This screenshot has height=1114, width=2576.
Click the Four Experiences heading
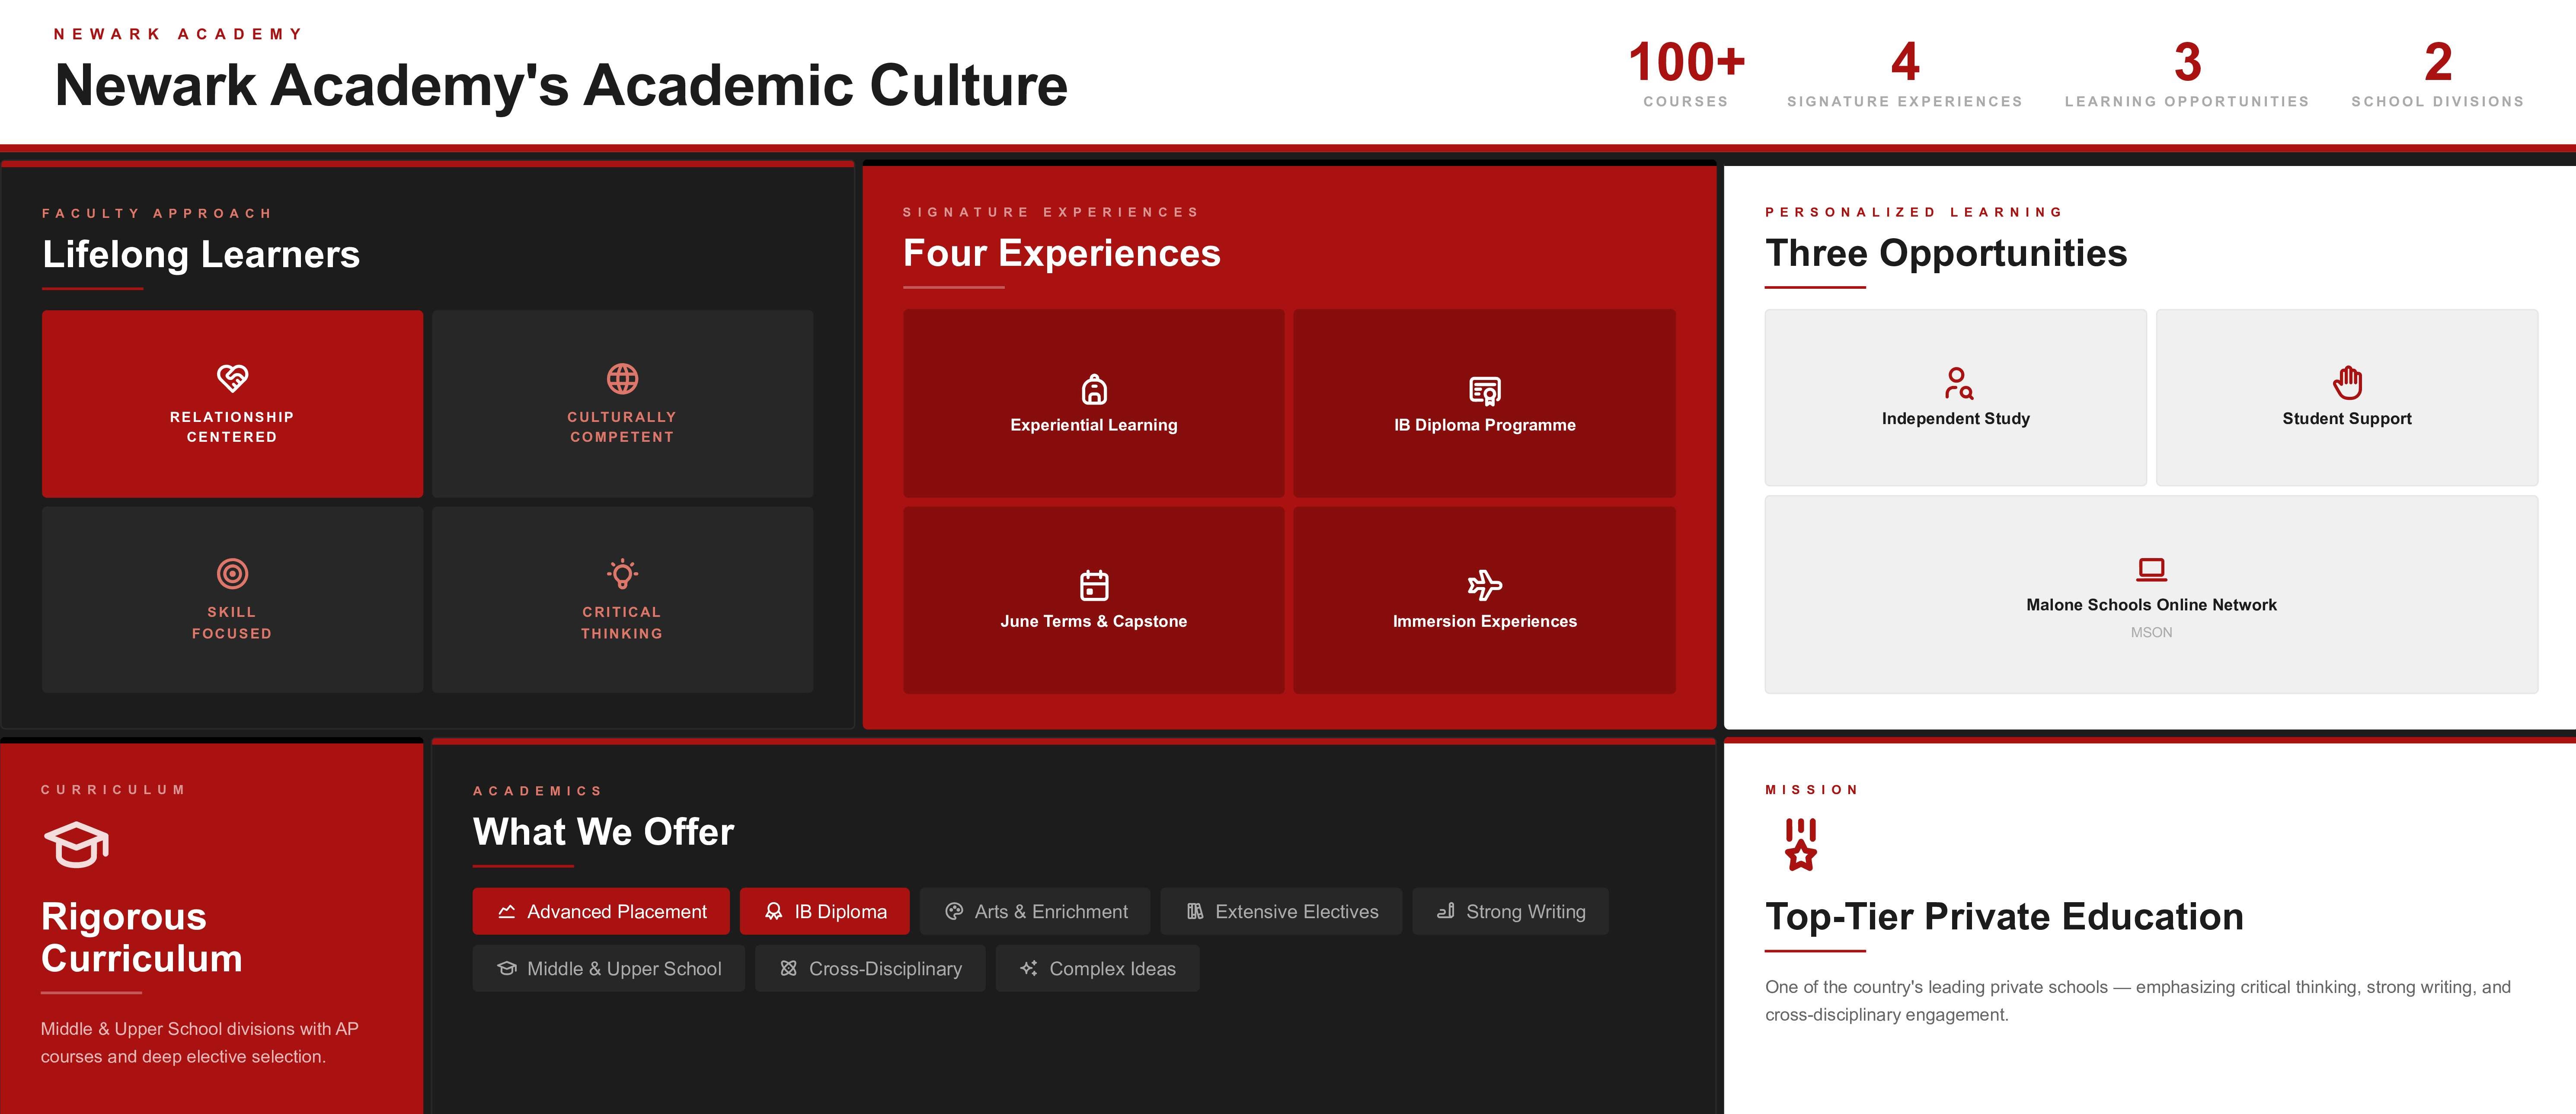1062,253
